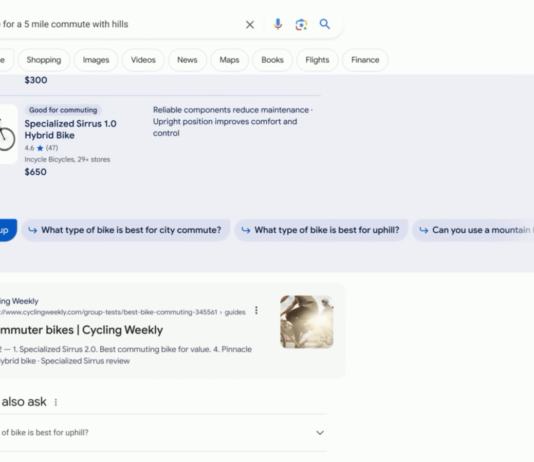
Task: Submit search with the magnifying glass icon
Action: [x=325, y=24]
